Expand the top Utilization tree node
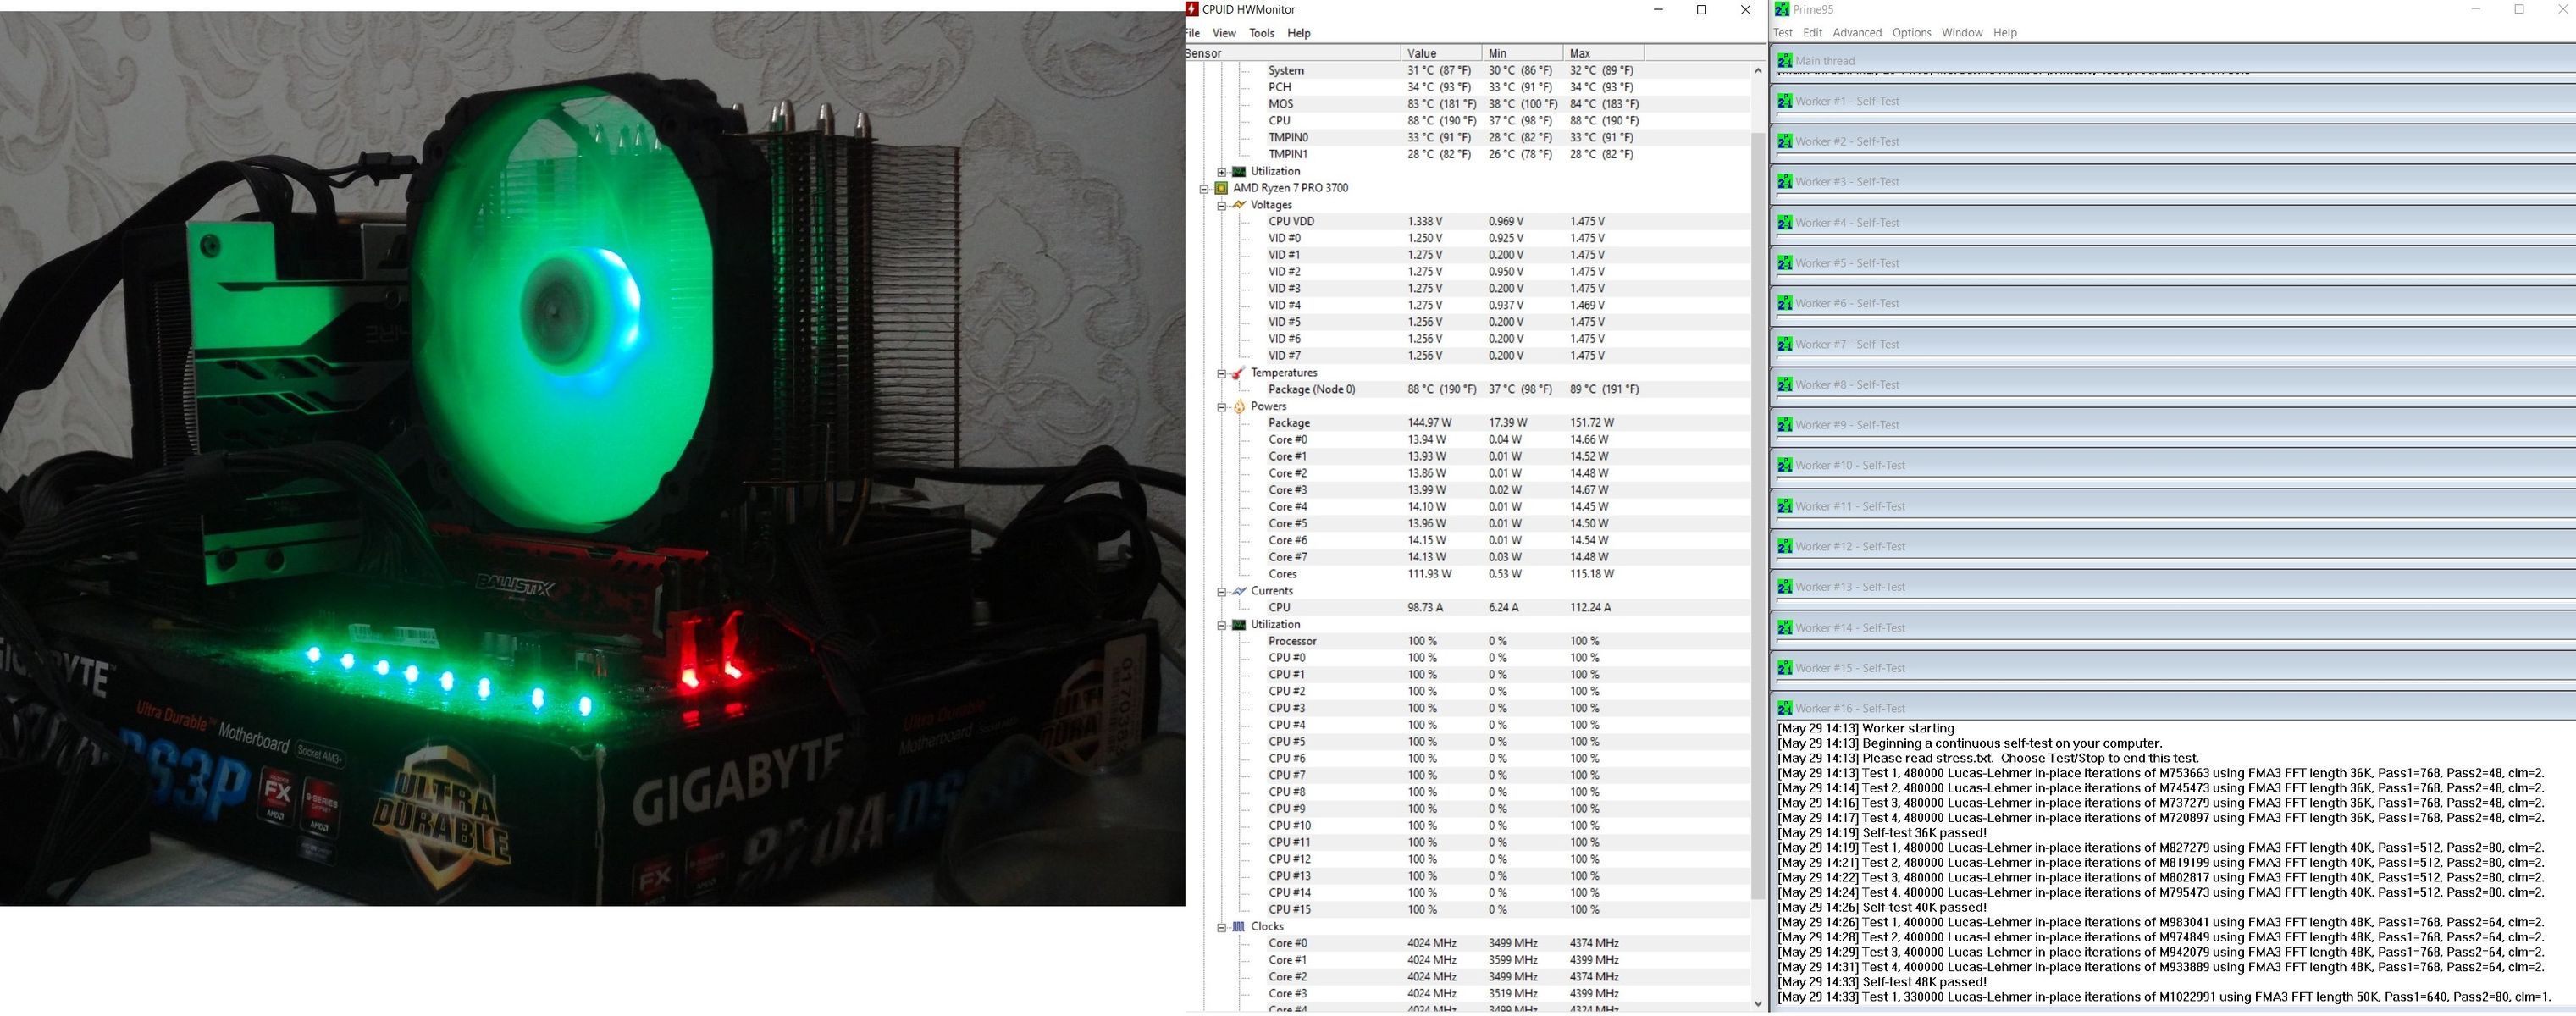 [x=1221, y=172]
